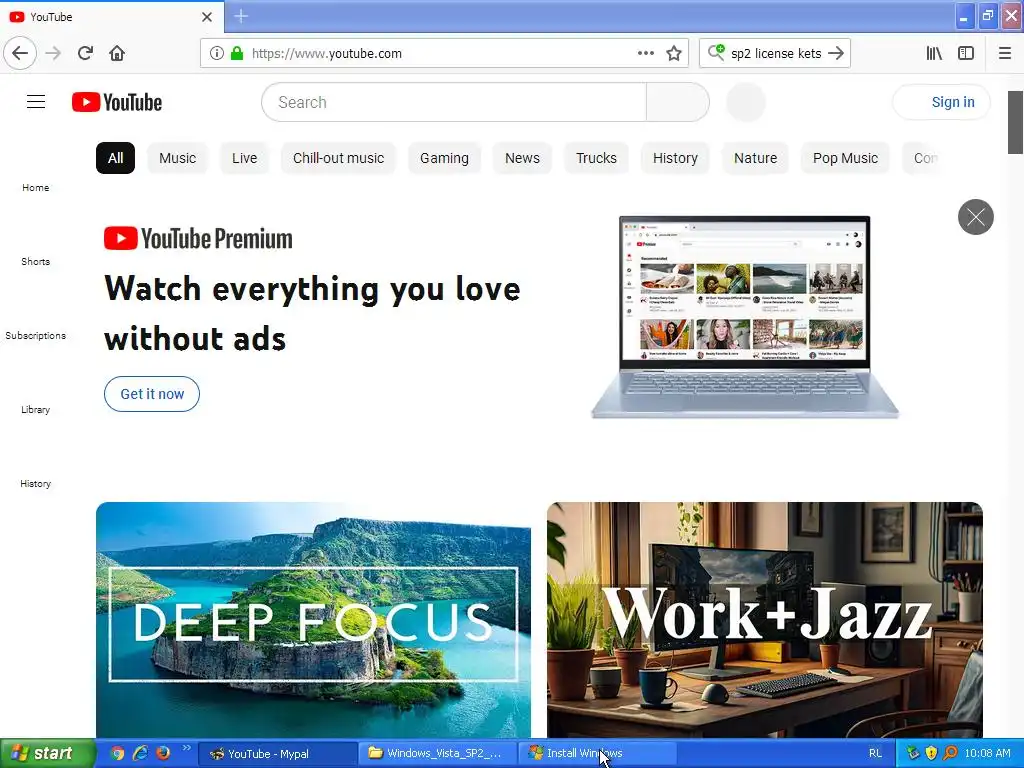Close the YouTube browser tab
Image resolution: width=1024 pixels, height=768 pixels.
click(x=207, y=17)
